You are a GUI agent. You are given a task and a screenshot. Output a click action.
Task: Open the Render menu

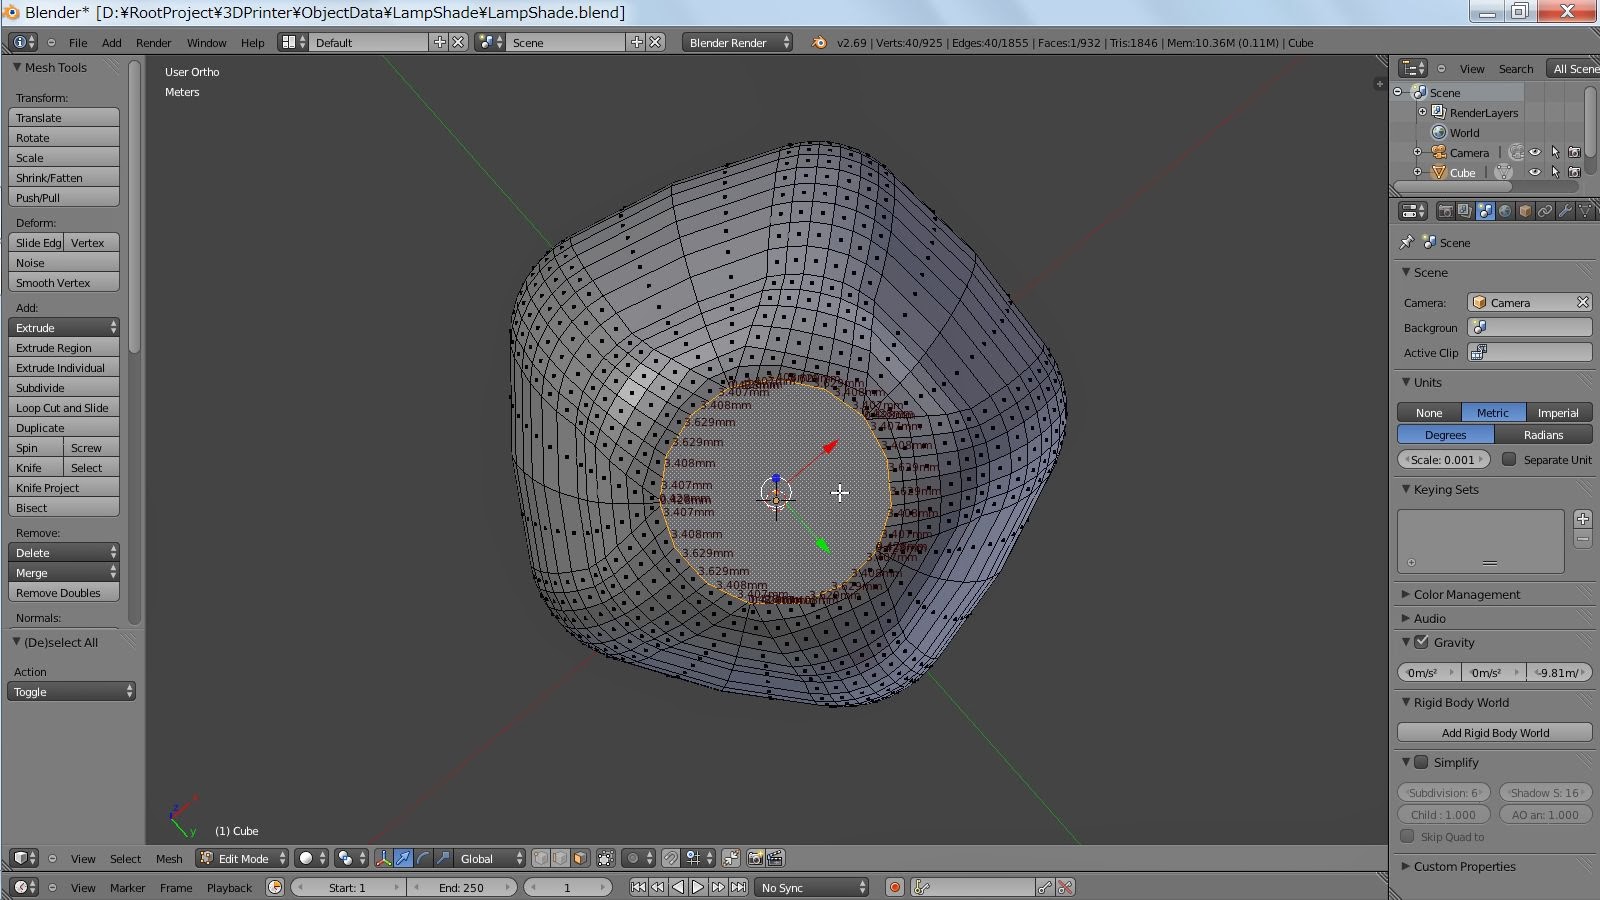[153, 42]
